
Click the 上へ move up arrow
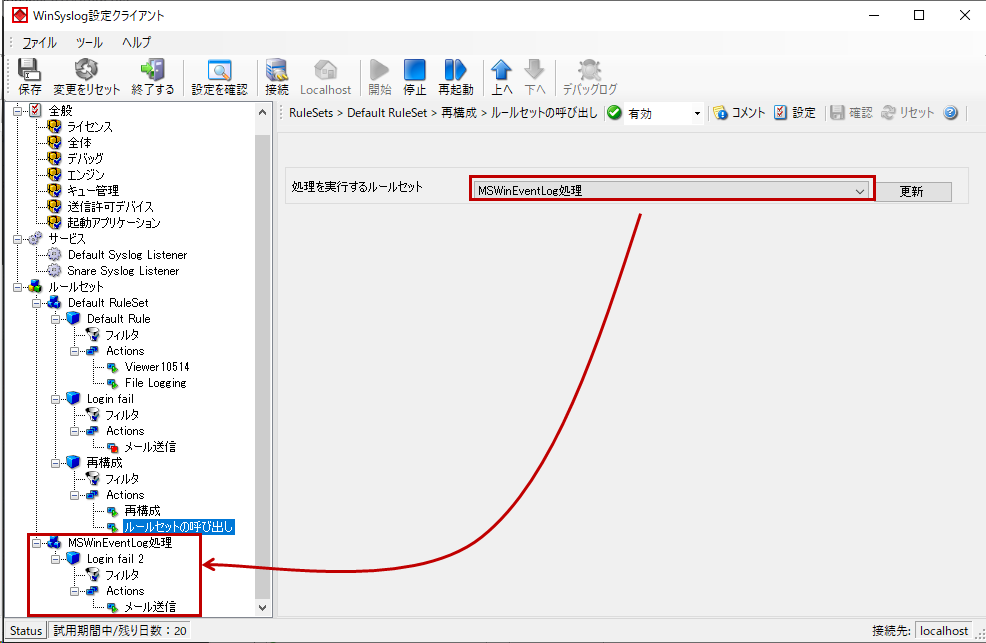pos(501,70)
